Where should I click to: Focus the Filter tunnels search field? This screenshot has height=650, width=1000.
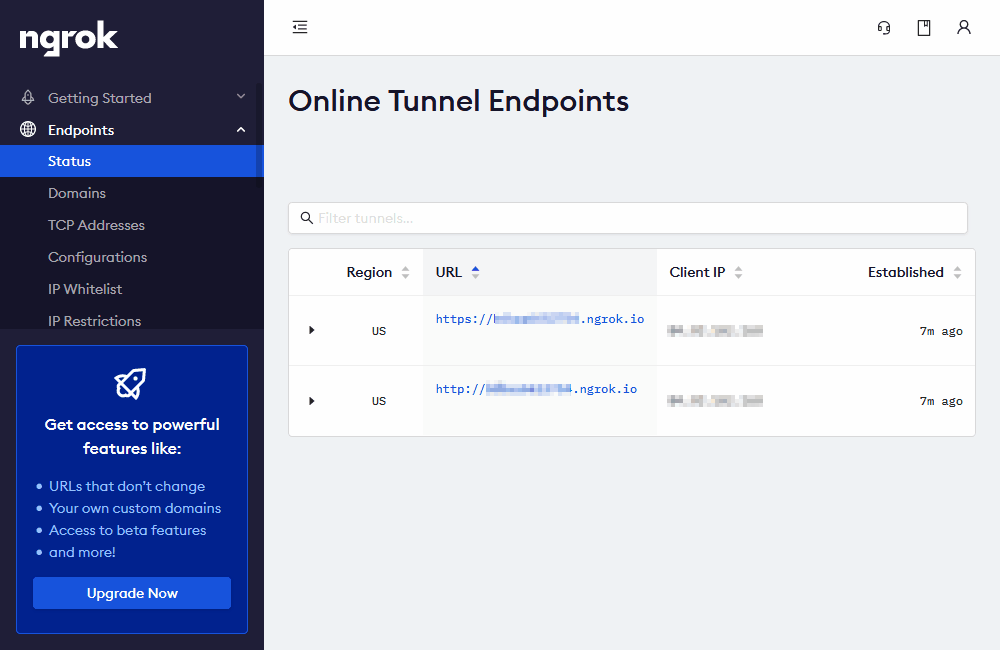point(628,218)
